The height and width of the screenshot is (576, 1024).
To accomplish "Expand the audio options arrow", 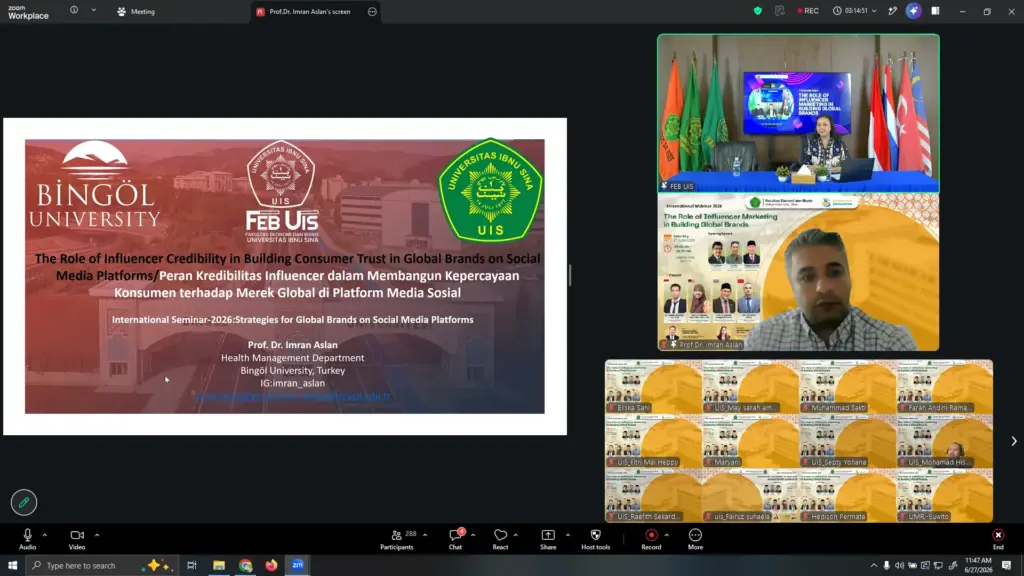I will (x=44, y=536).
